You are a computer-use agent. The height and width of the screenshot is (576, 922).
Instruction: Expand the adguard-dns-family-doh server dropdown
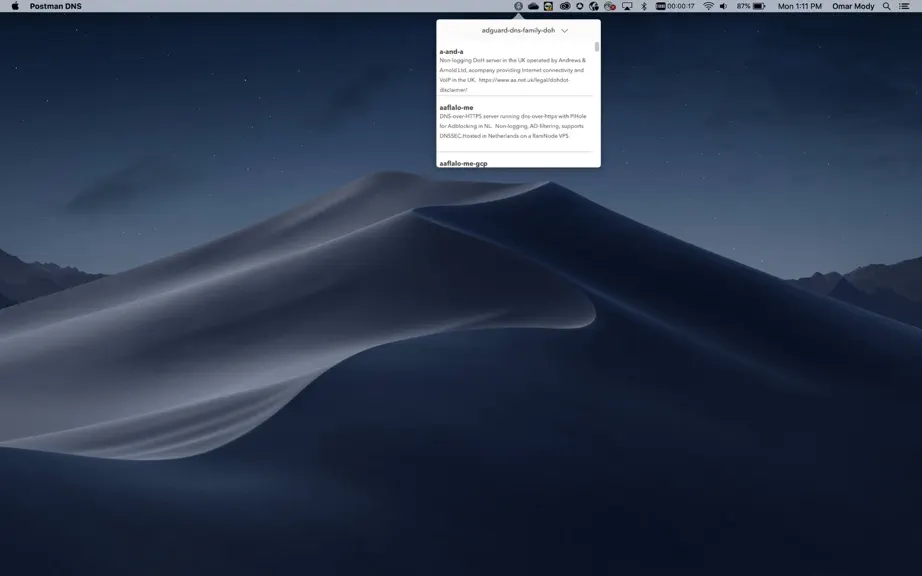(x=525, y=31)
